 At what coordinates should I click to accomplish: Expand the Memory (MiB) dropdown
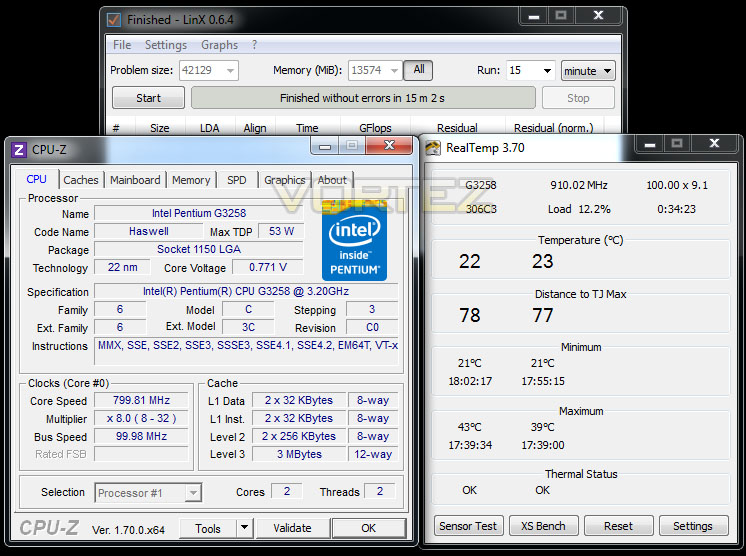tap(394, 71)
